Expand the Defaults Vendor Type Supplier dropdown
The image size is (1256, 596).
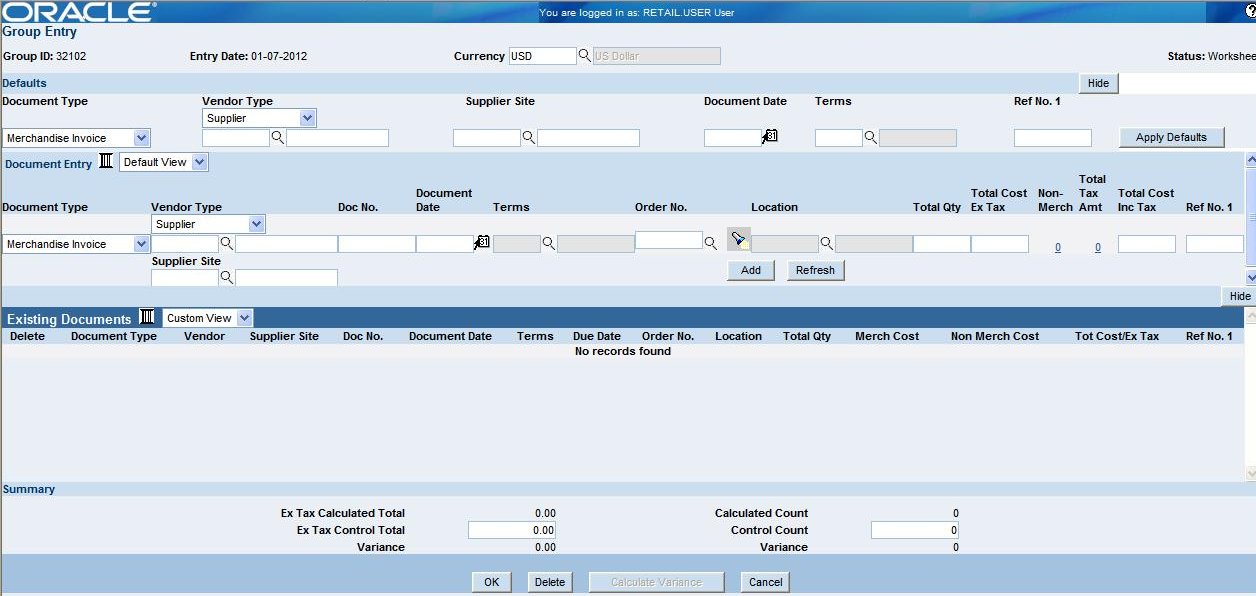308,118
